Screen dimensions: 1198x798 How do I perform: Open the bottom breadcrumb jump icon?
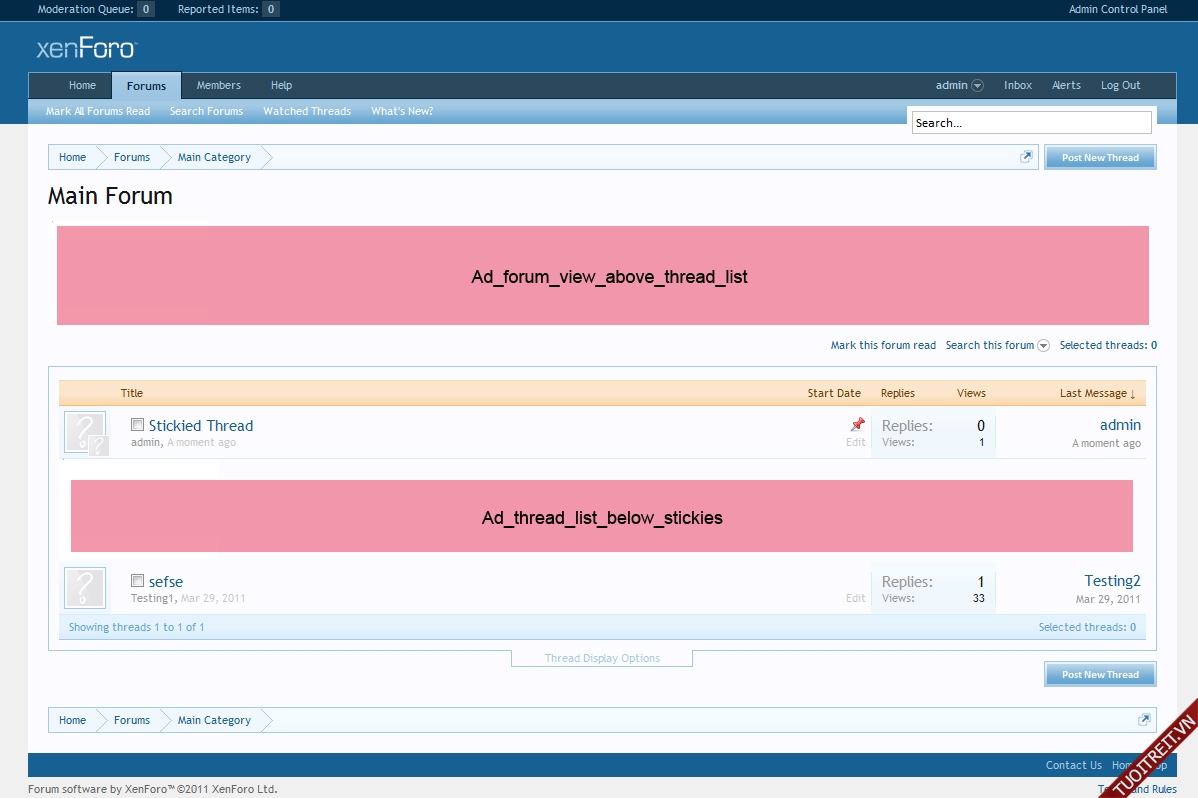(x=1144, y=720)
